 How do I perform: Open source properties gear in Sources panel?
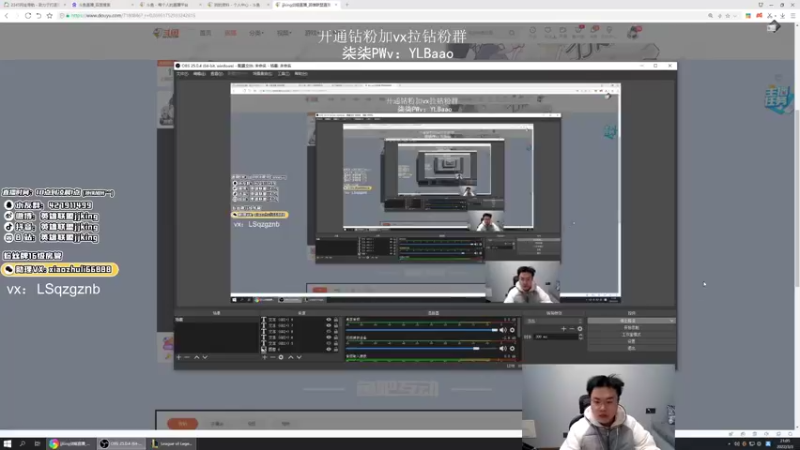(281, 357)
